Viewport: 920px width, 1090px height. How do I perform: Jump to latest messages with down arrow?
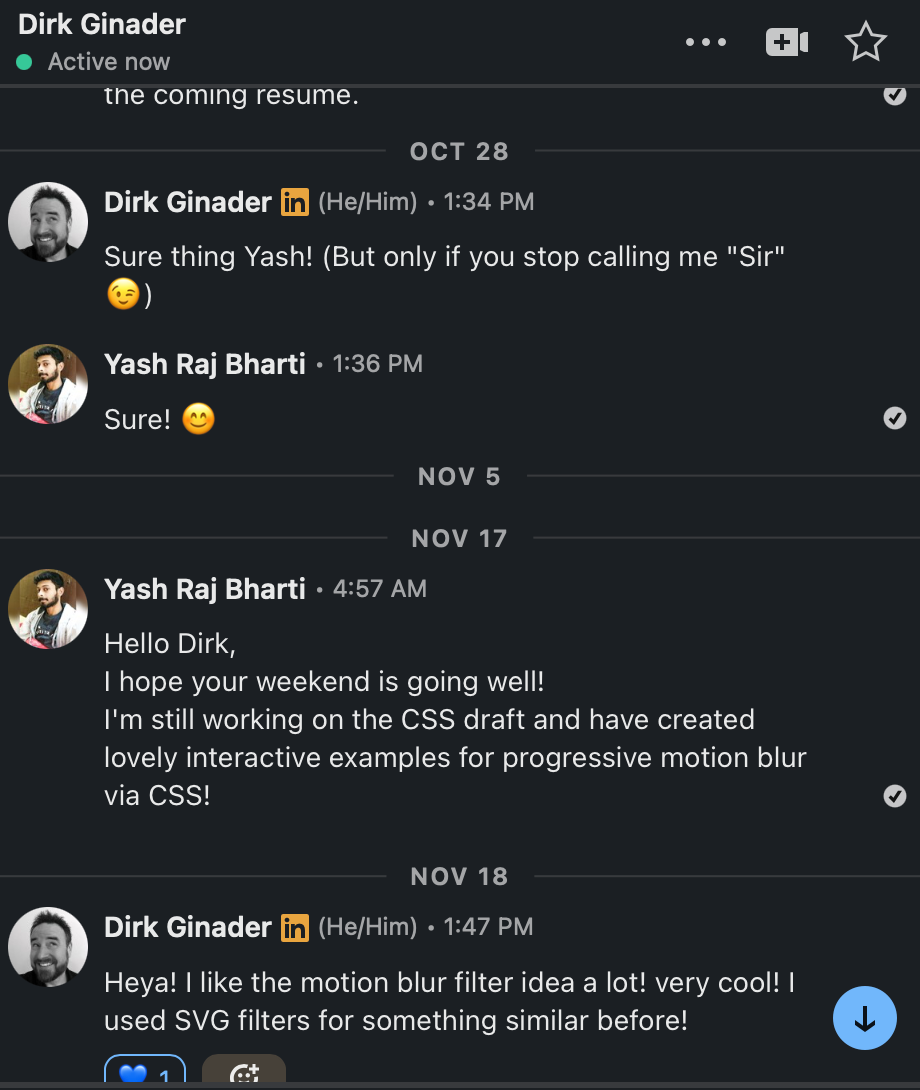[x=864, y=1018]
